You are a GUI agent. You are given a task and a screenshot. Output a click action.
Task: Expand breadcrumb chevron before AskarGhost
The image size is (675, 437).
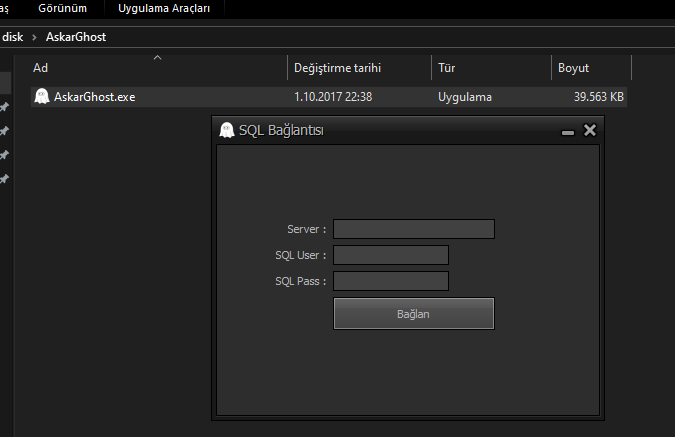coord(34,37)
